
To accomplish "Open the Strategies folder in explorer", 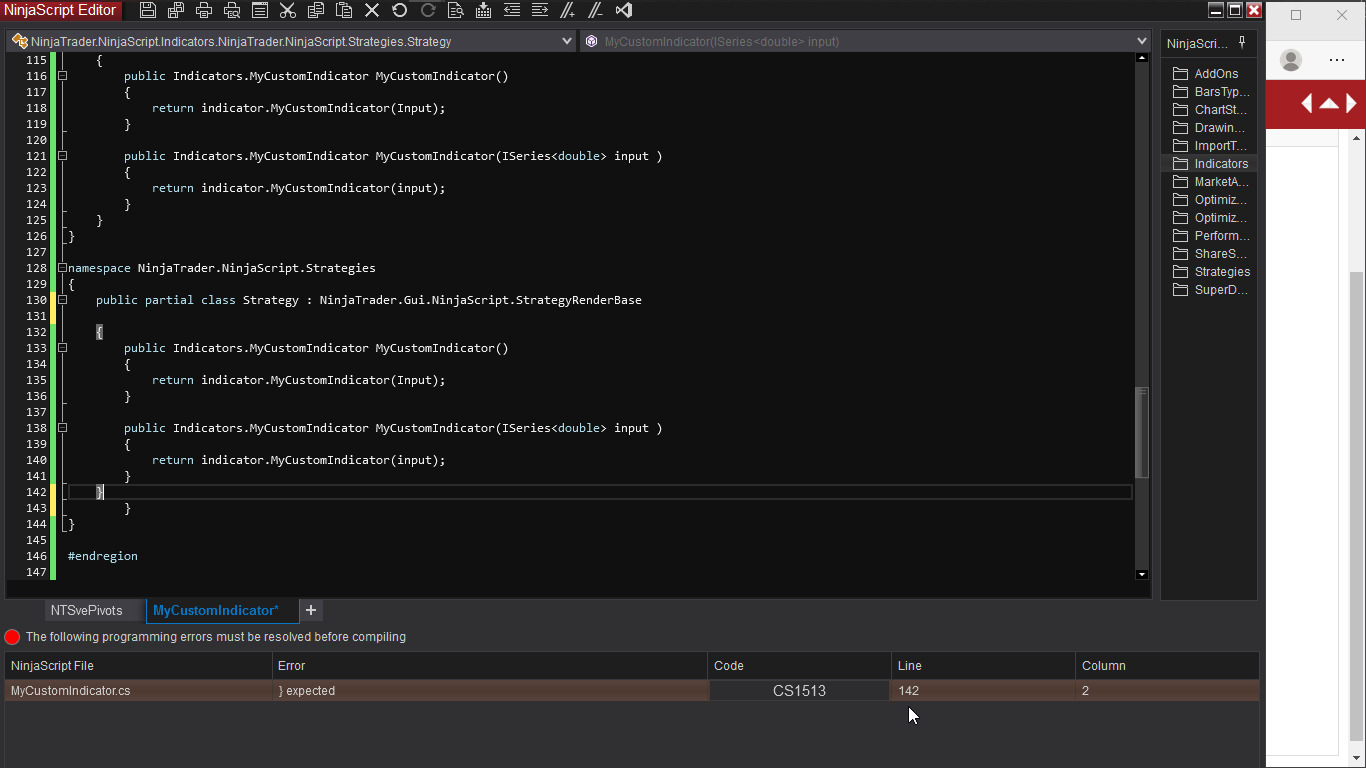I will pyautogui.click(x=1221, y=272).
